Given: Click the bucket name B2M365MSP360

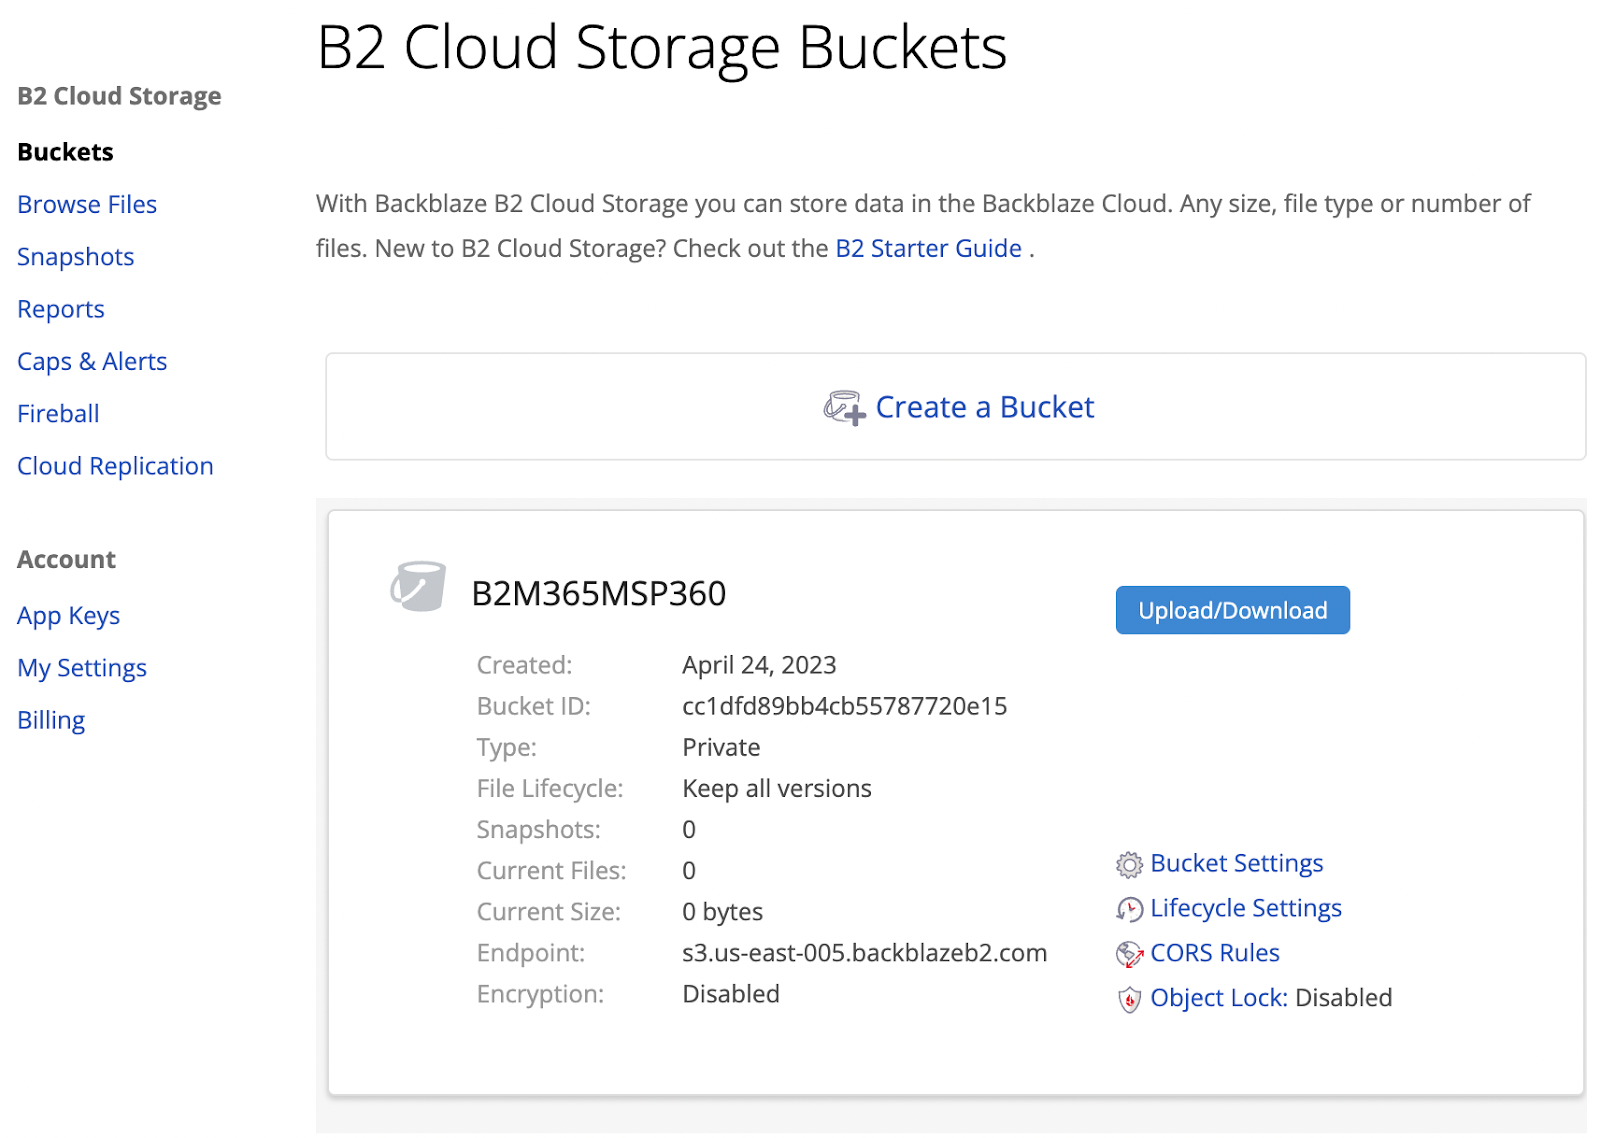Looking at the screenshot, I should (599, 594).
